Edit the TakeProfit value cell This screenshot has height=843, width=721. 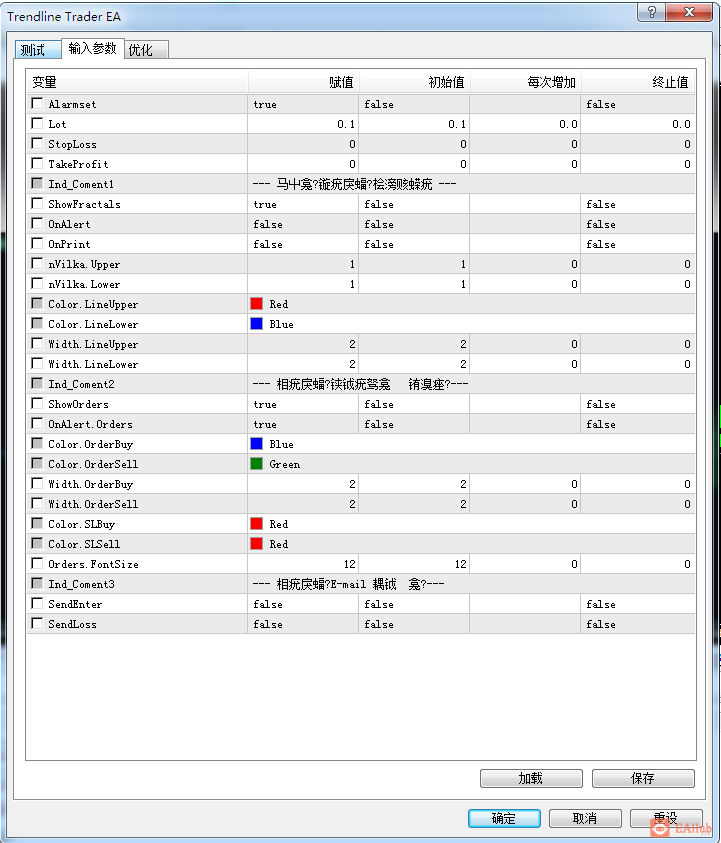[x=303, y=164]
